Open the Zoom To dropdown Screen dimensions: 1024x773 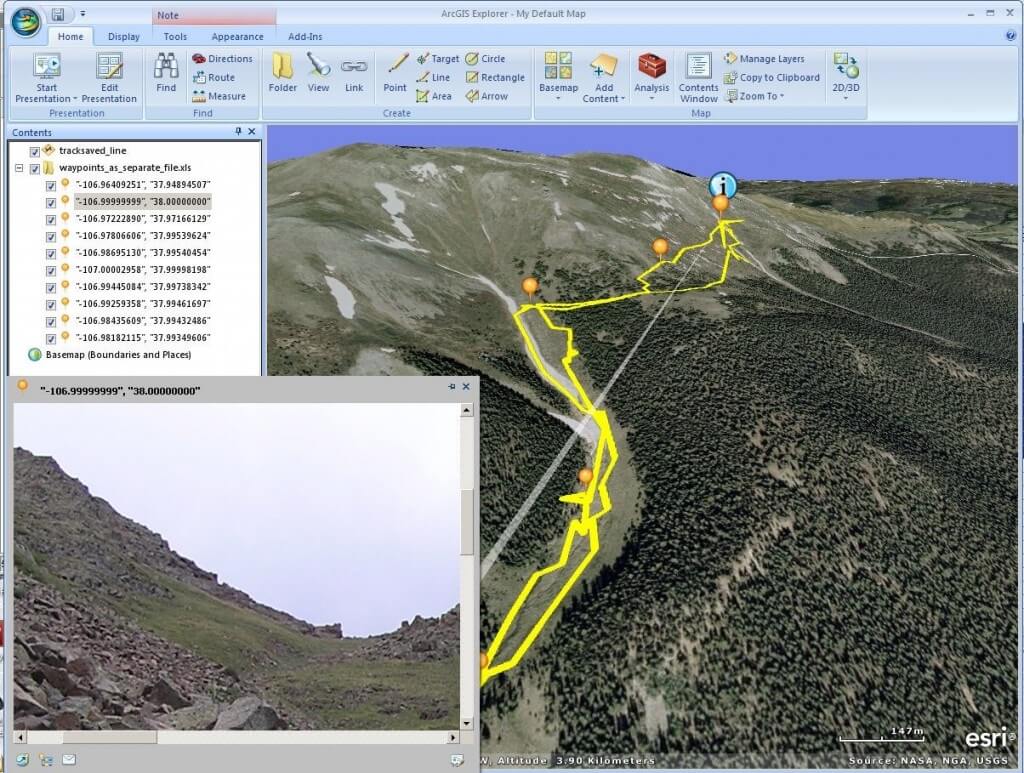755,96
